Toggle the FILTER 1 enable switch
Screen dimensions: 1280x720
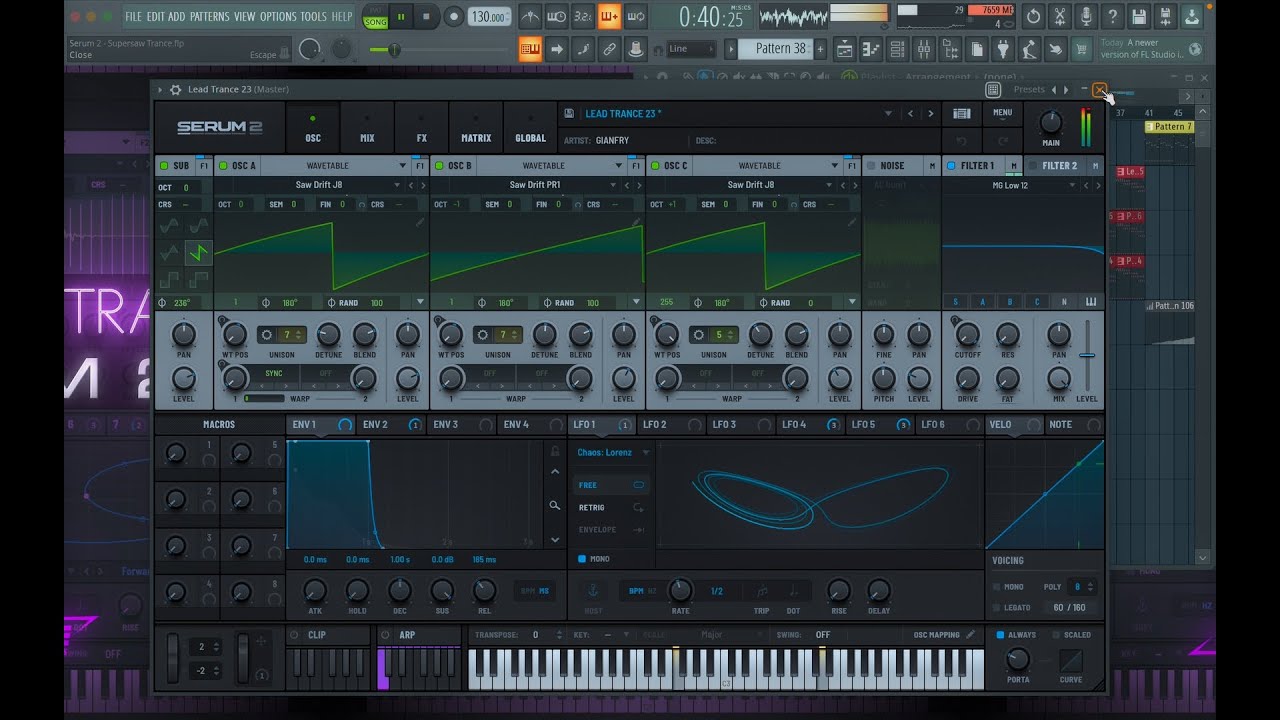click(951, 166)
